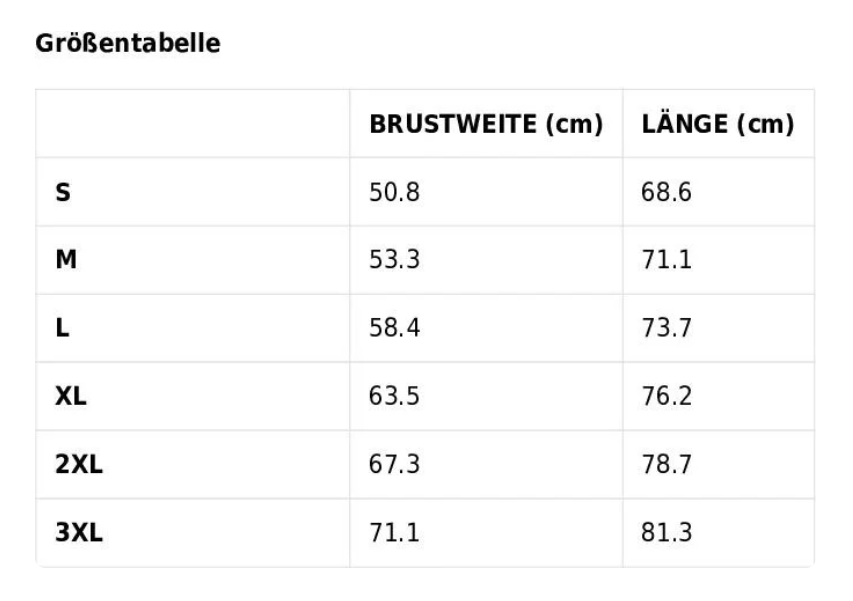
Task: Select the 63.5 cell for XL
Action: pos(395,396)
